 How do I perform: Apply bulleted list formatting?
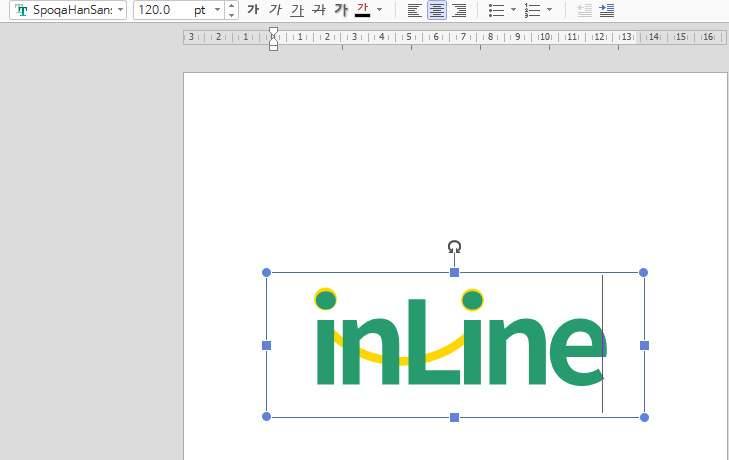click(497, 10)
